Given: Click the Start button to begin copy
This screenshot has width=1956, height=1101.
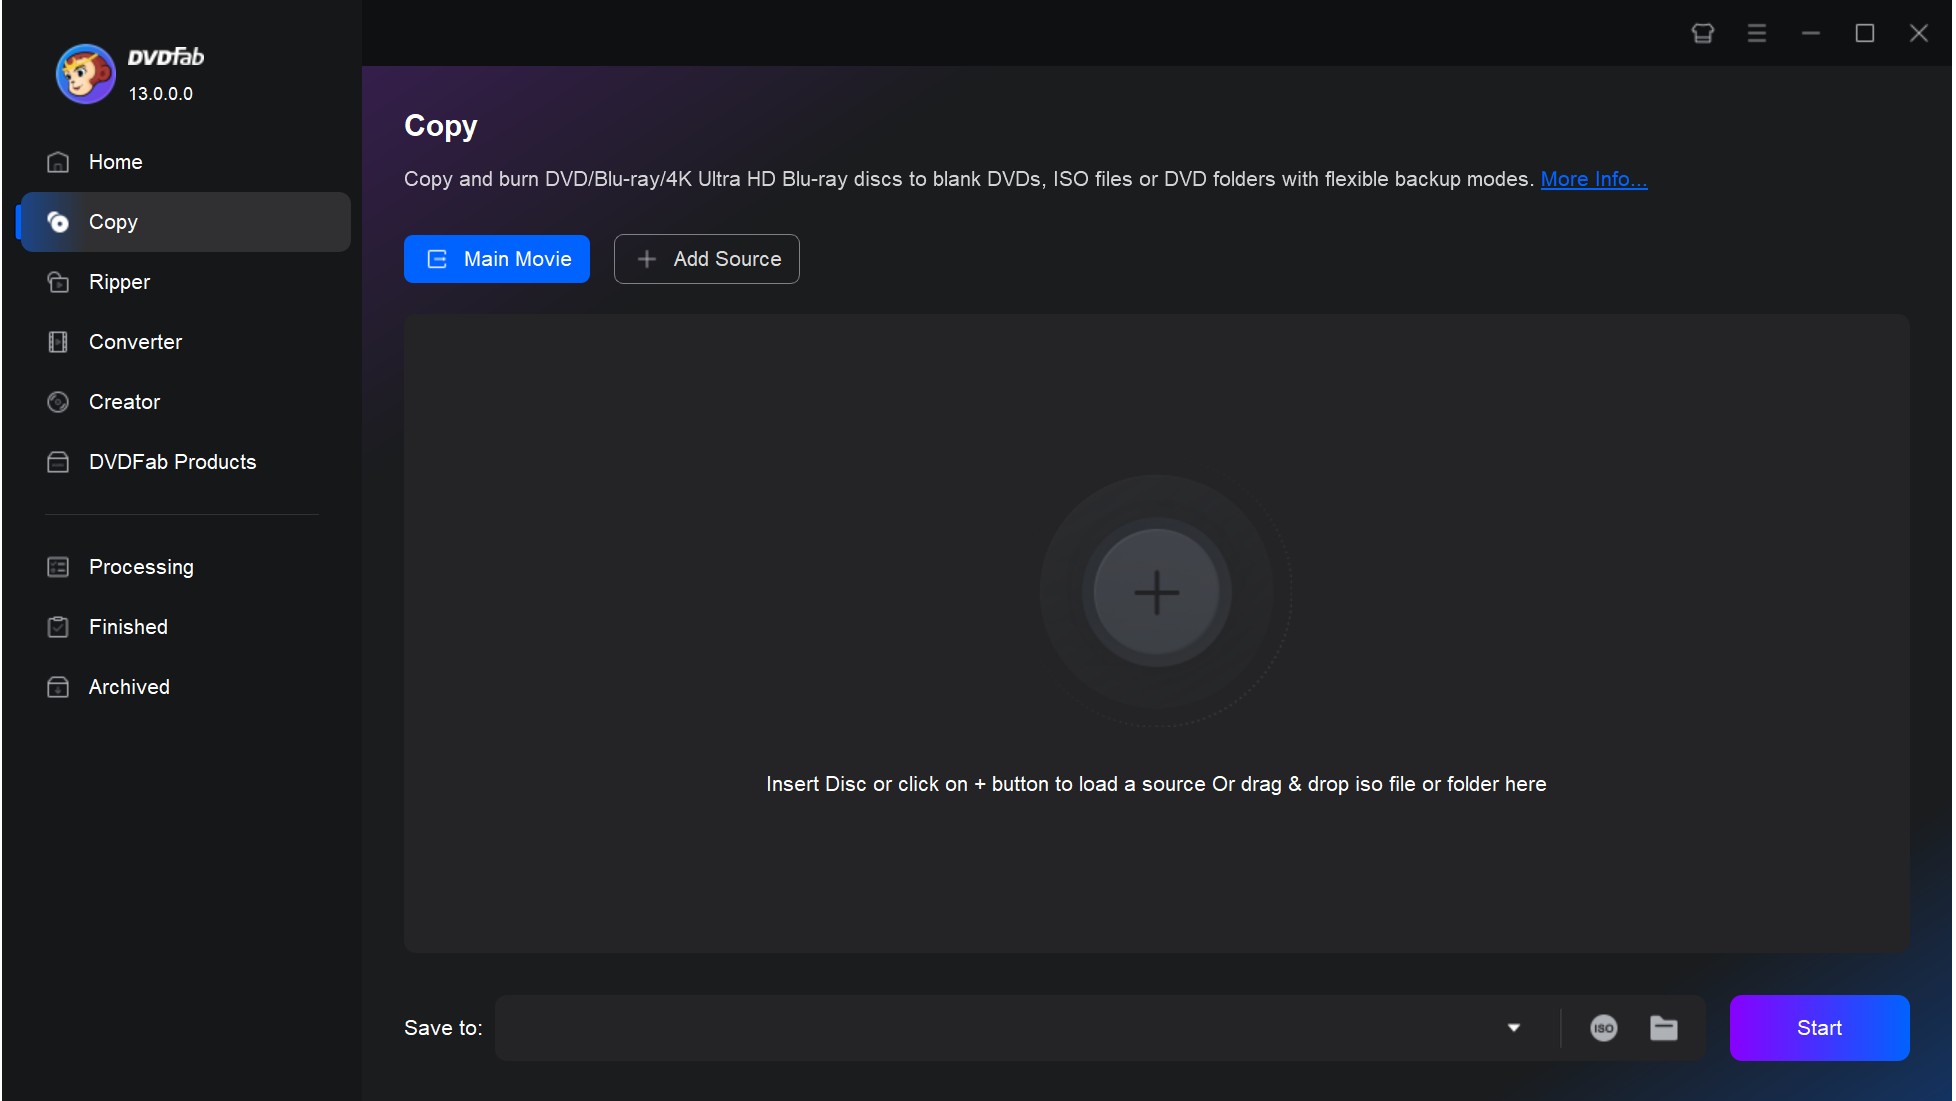Looking at the screenshot, I should tap(1819, 1026).
